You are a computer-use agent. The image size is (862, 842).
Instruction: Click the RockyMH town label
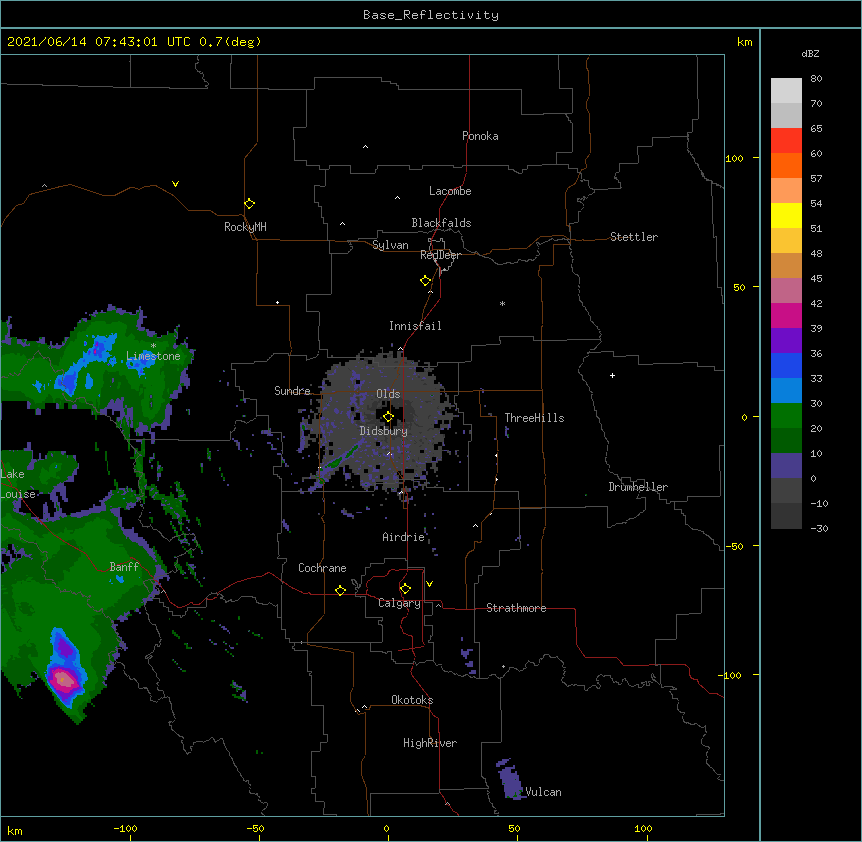tap(245, 227)
